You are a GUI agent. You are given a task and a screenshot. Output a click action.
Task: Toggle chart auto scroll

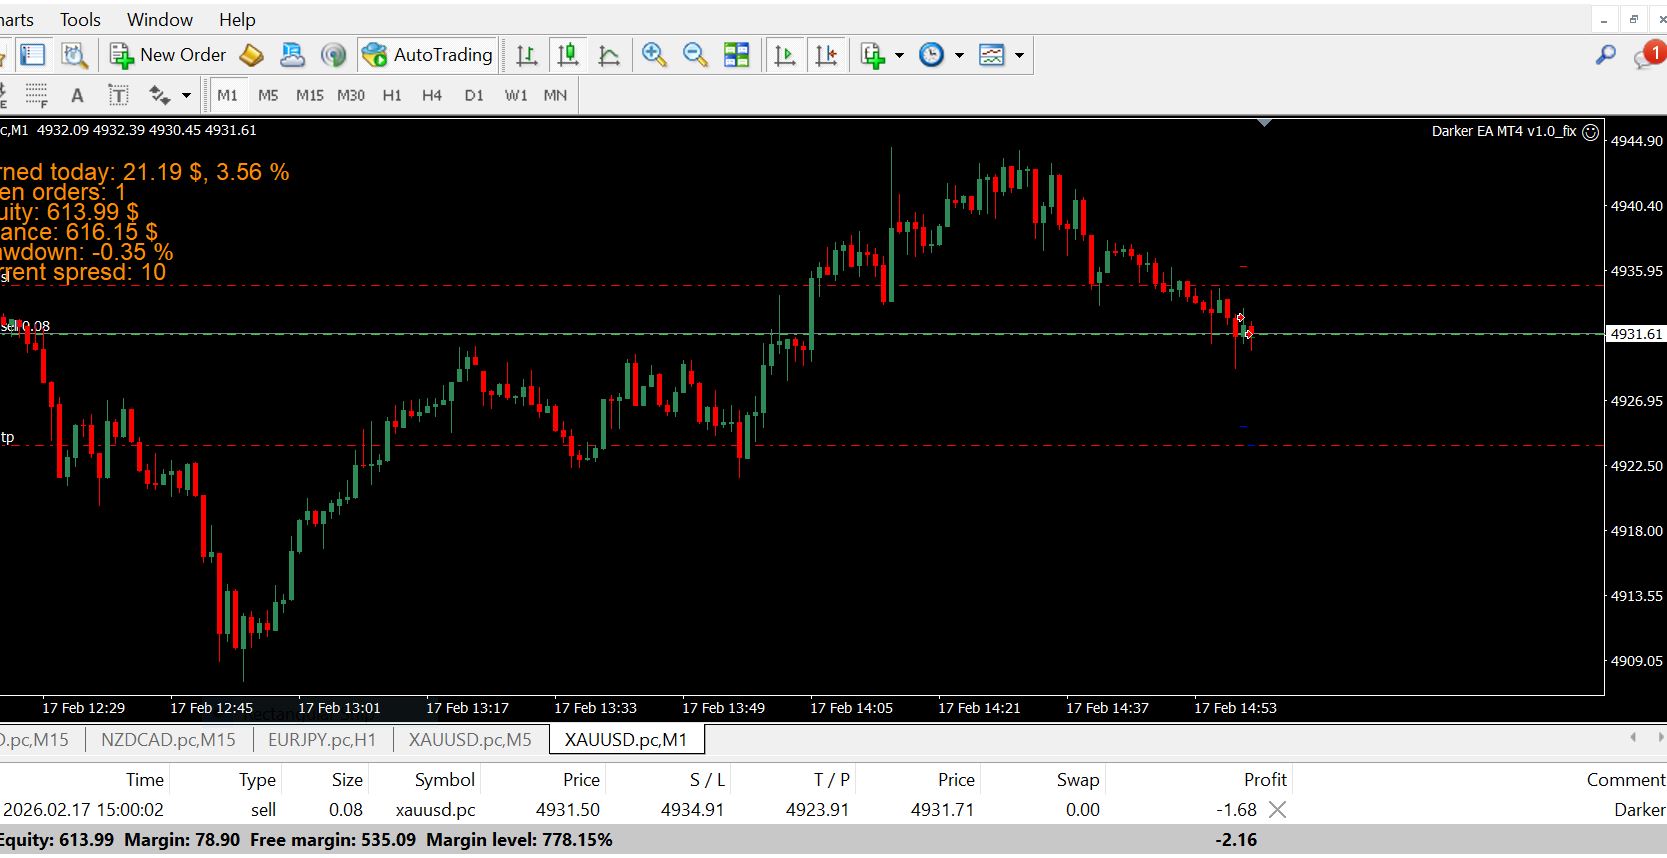pos(785,55)
